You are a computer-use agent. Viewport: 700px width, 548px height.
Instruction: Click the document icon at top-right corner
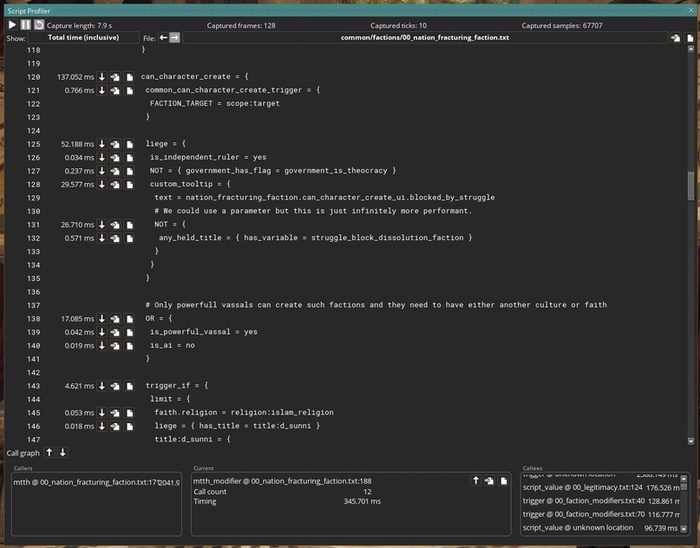point(689,37)
